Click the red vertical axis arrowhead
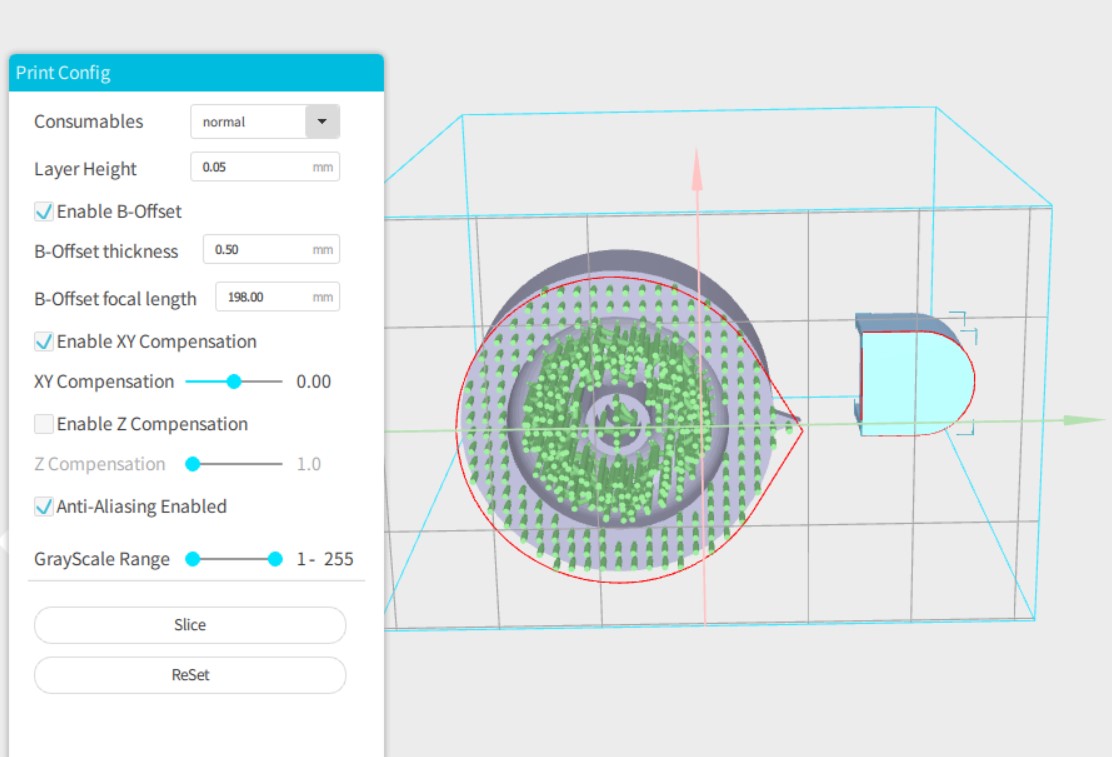The height and width of the screenshot is (757, 1112). tap(697, 172)
